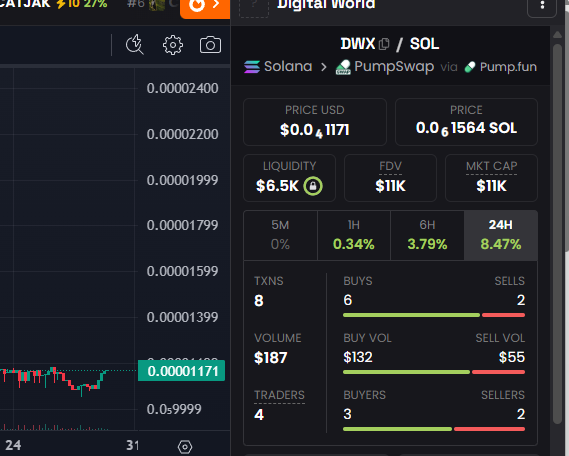Select the 24H timeframe tab
569x456 pixels.
coord(501,235)
